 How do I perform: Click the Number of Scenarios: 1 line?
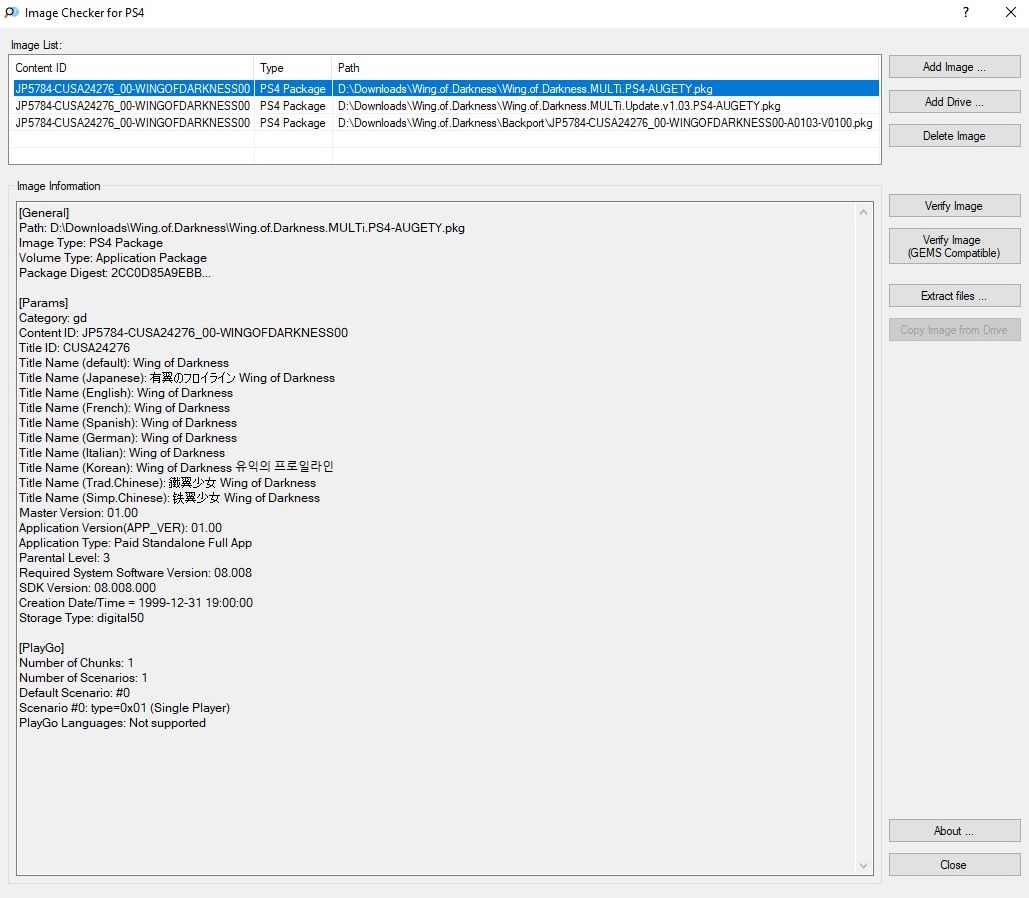click(83, 678)
